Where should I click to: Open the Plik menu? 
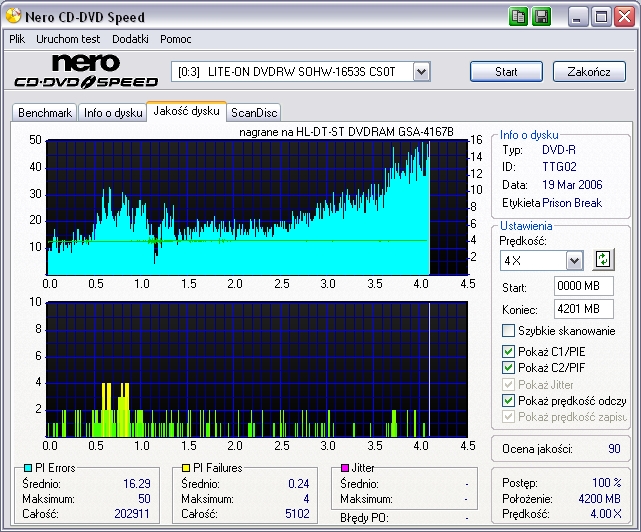[x=17, y=39]
